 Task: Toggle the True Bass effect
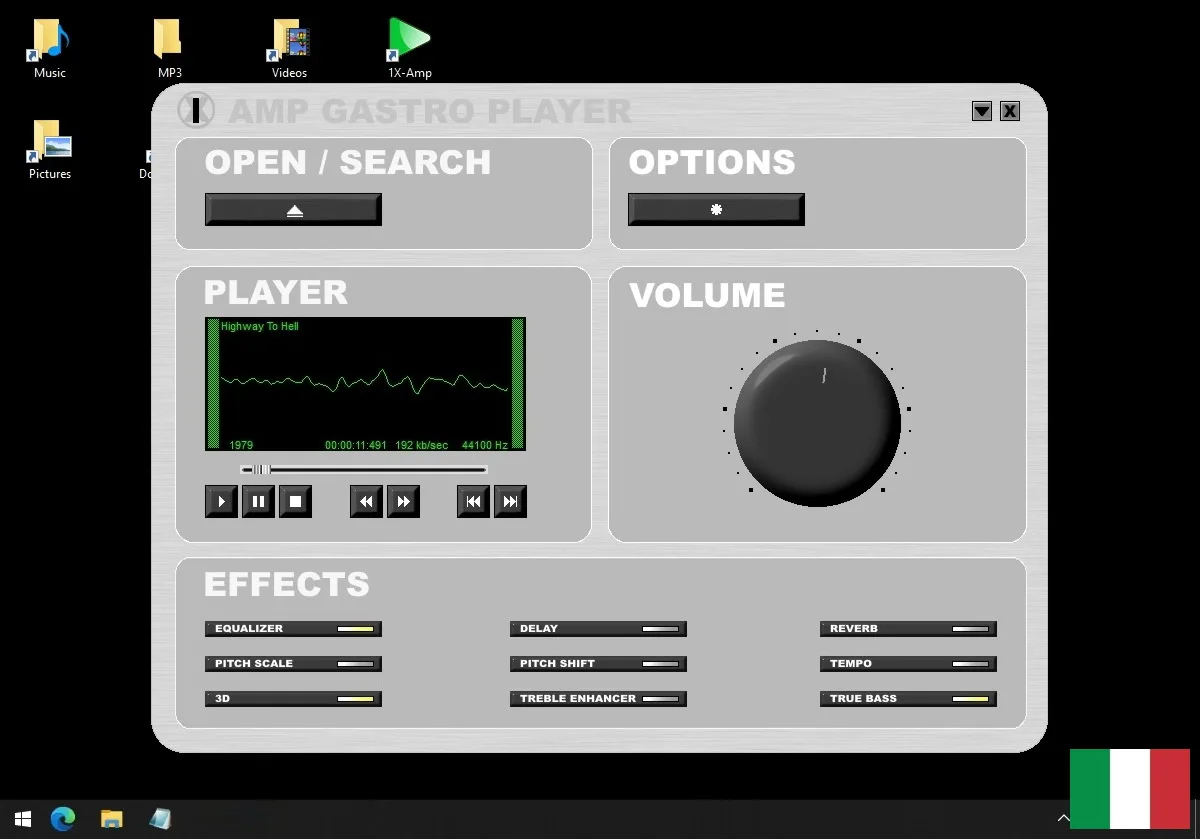907,698
